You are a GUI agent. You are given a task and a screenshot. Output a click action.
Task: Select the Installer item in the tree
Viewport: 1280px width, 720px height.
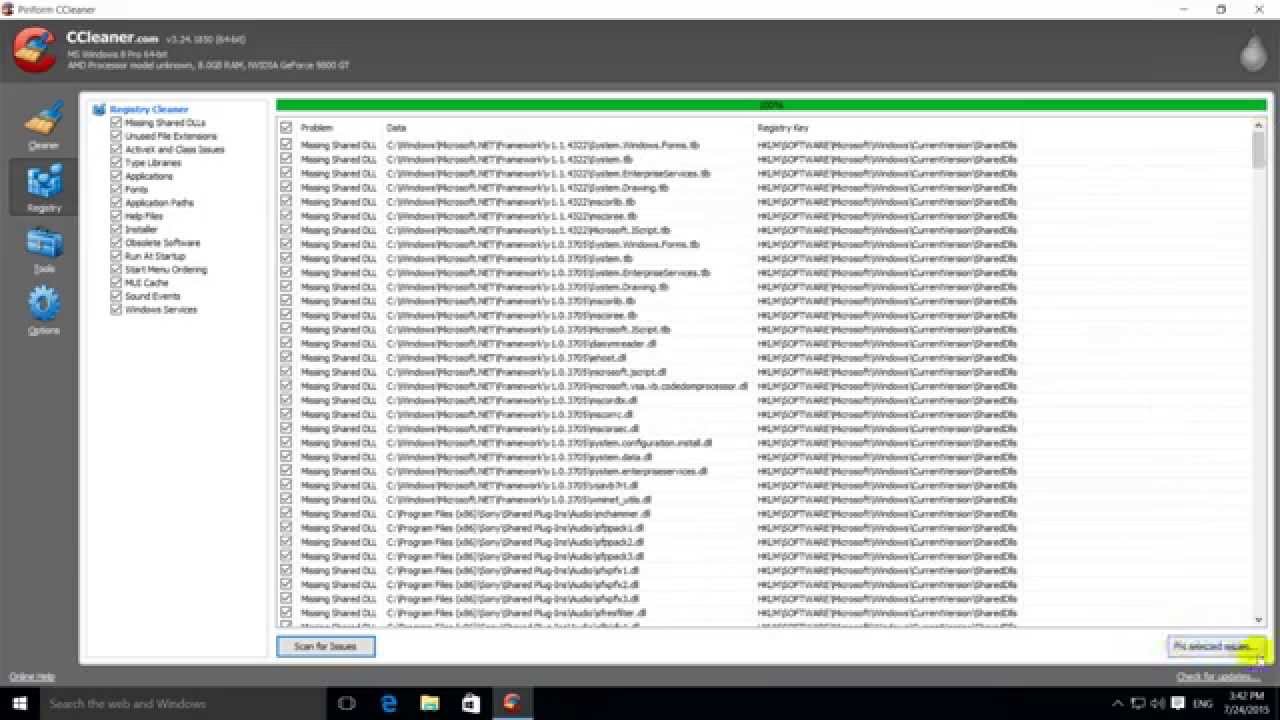coord(141,229)
